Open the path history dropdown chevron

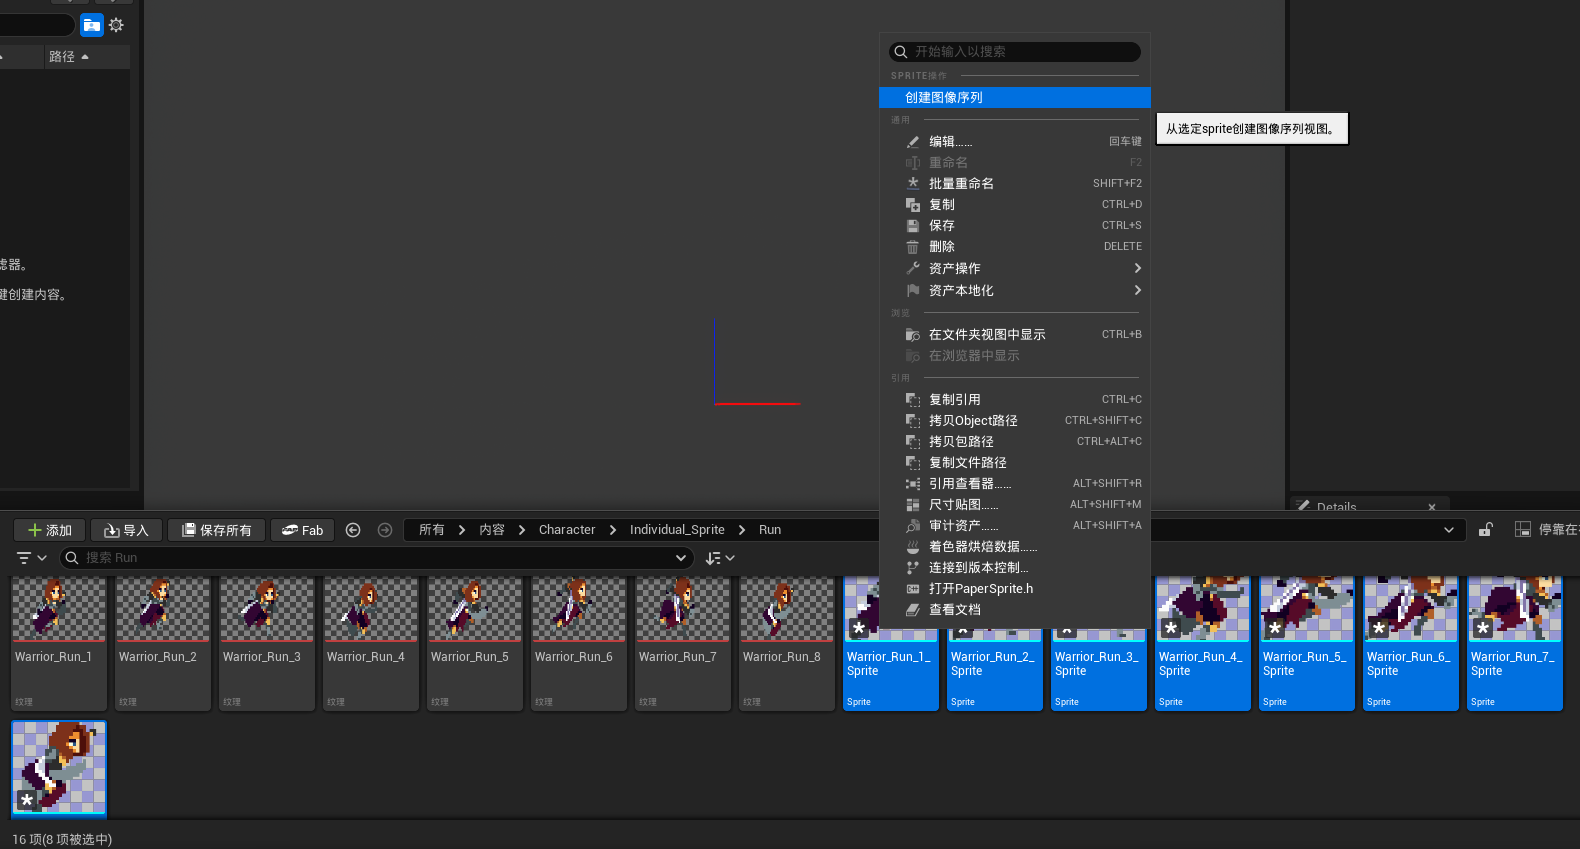[1449, 530]
